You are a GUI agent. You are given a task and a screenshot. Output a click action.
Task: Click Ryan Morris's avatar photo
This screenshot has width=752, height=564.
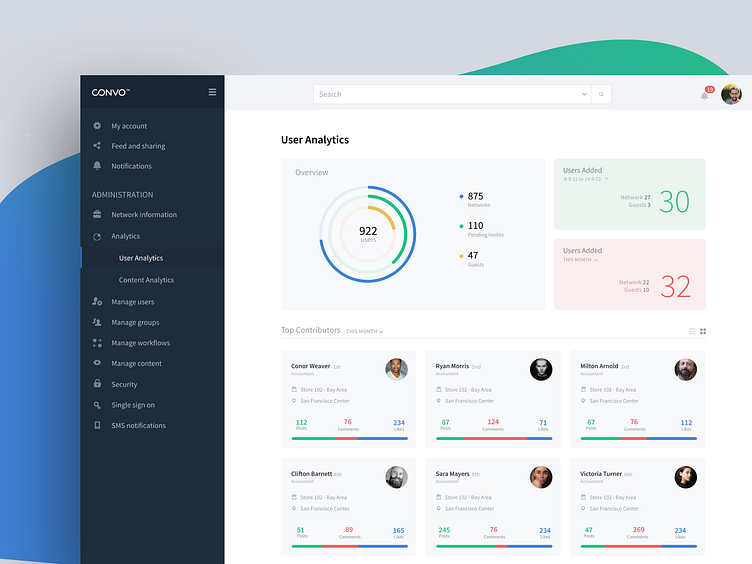[541, 369]
